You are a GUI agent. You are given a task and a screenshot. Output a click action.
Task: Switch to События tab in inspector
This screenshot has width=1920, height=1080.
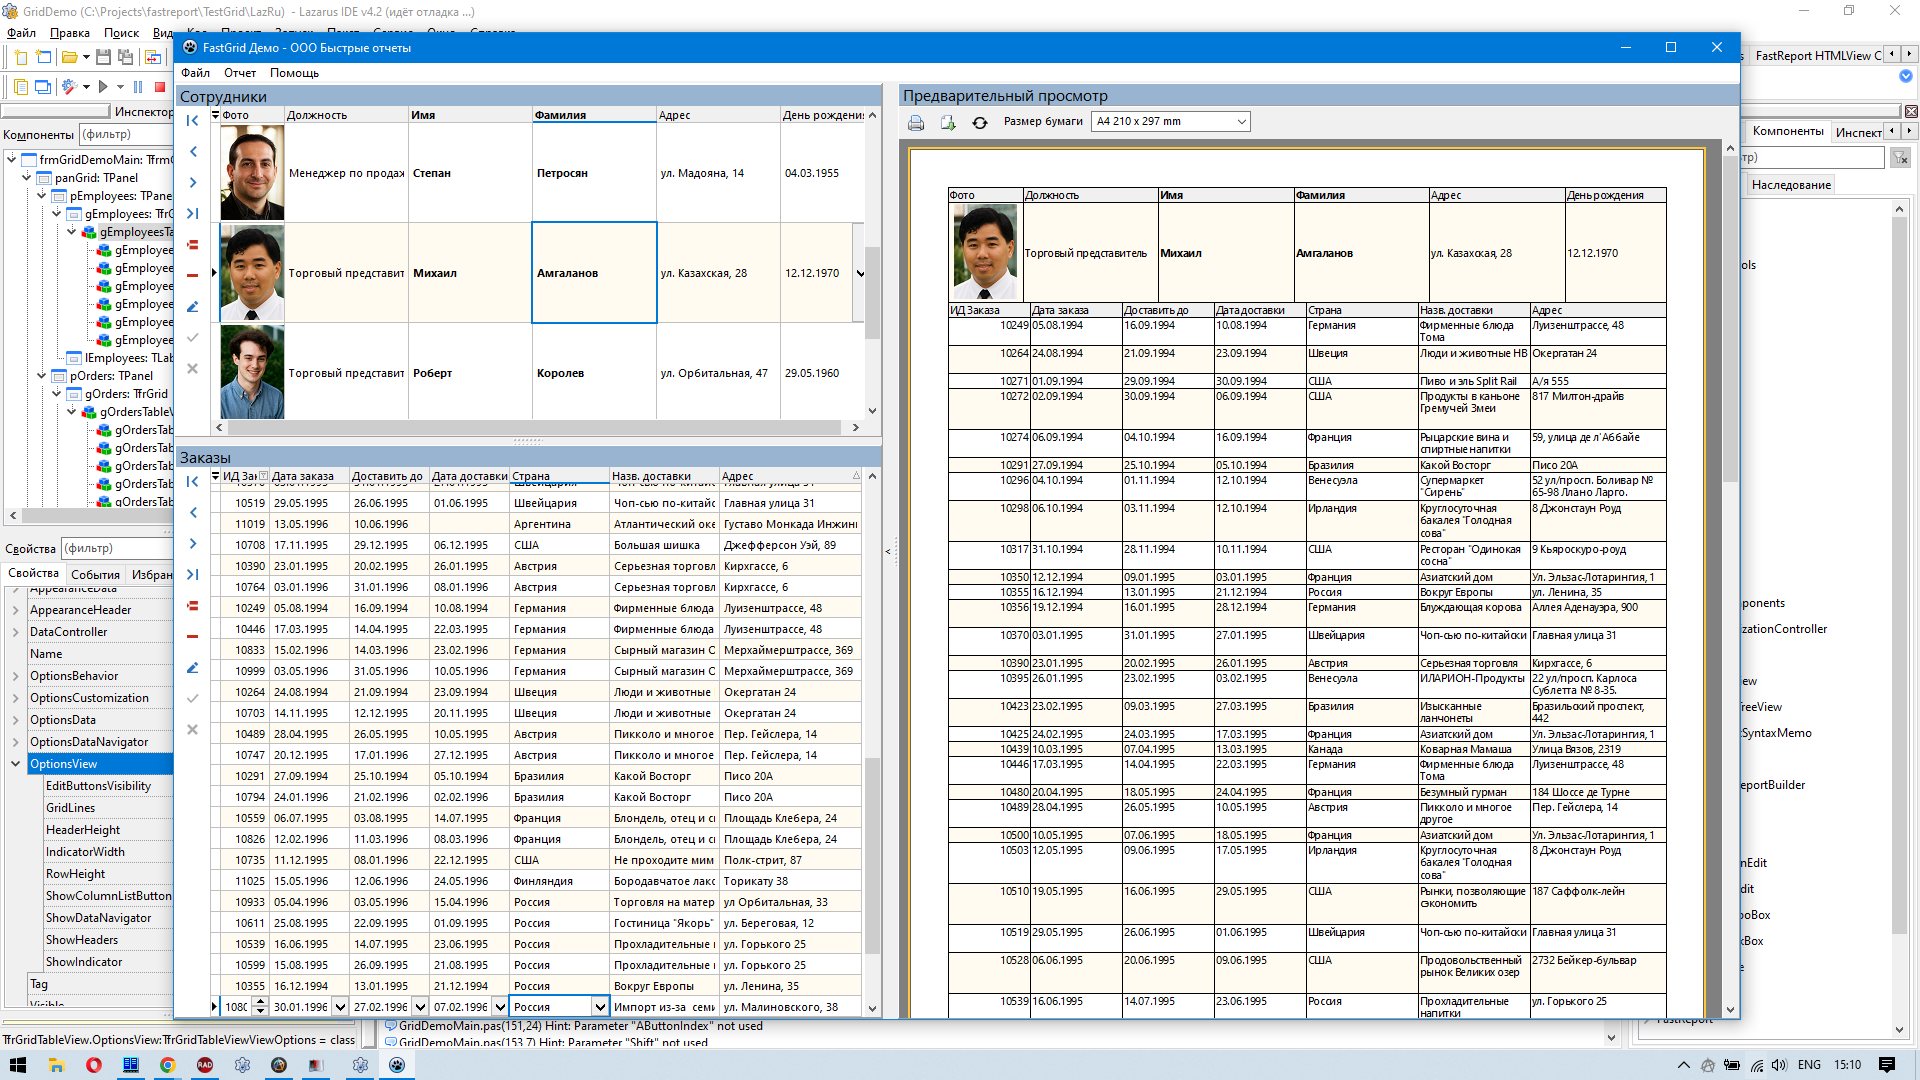[x=95, y=574]
